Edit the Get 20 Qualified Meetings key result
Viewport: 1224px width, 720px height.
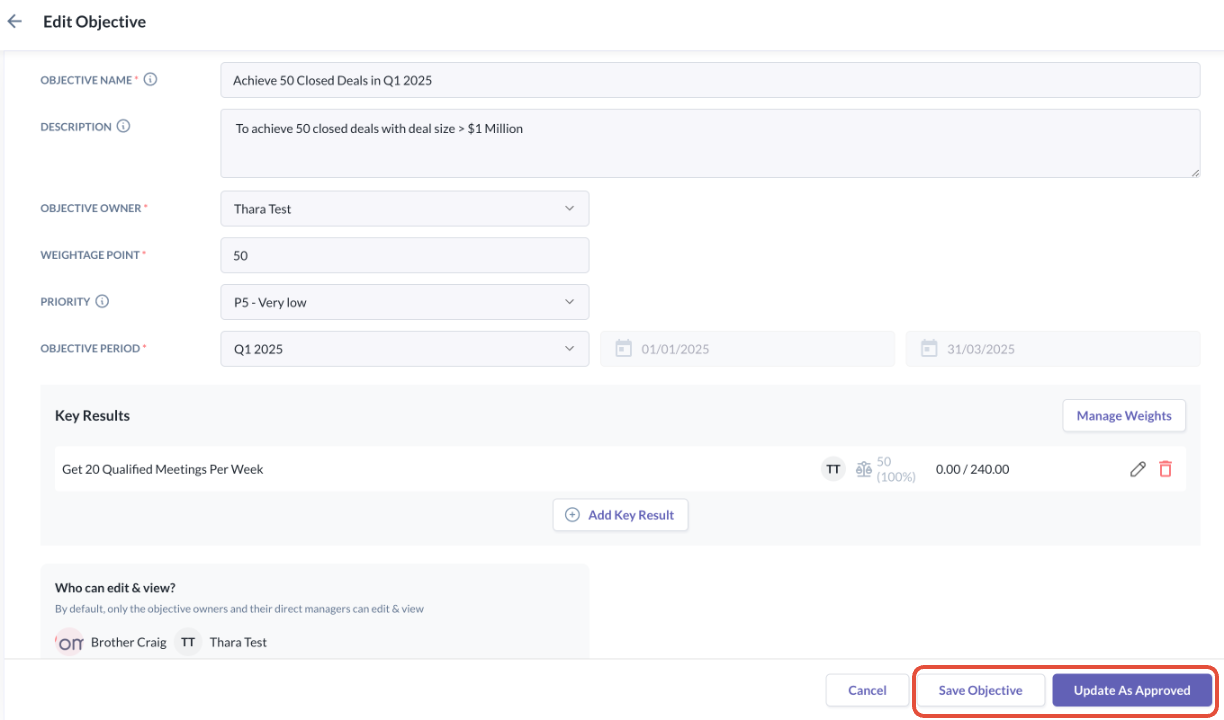point(1137,469)
